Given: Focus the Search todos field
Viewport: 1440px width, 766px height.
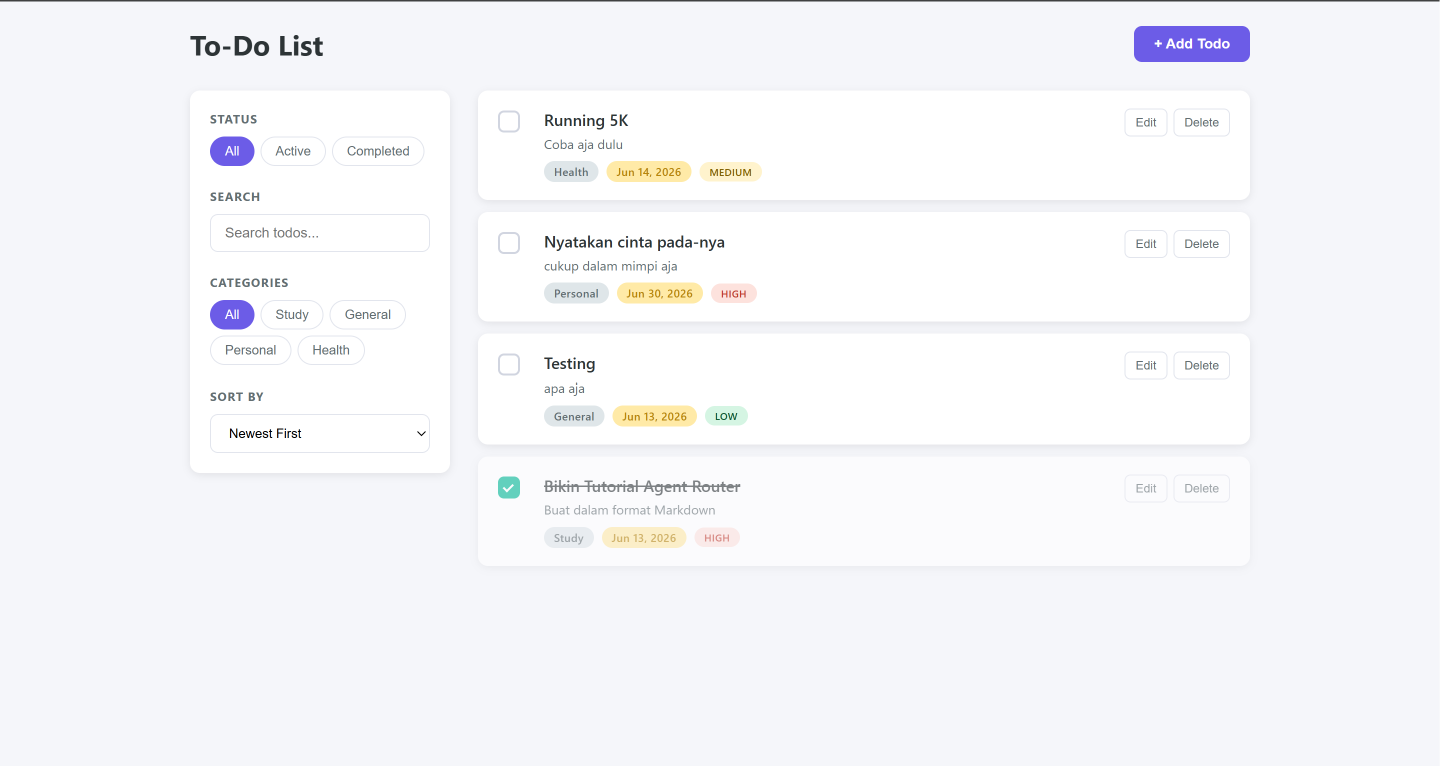Looking at the screenshot, I should pos(320,233).
